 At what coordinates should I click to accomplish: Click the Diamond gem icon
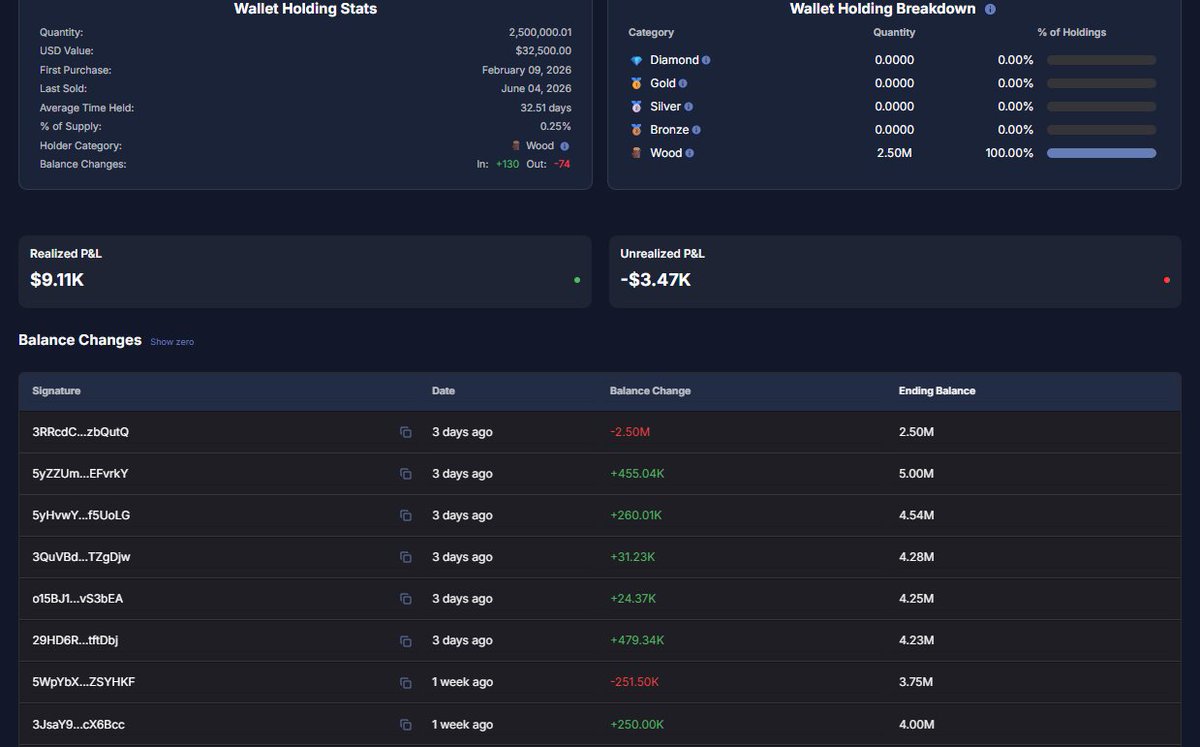(x=636, y=60)
